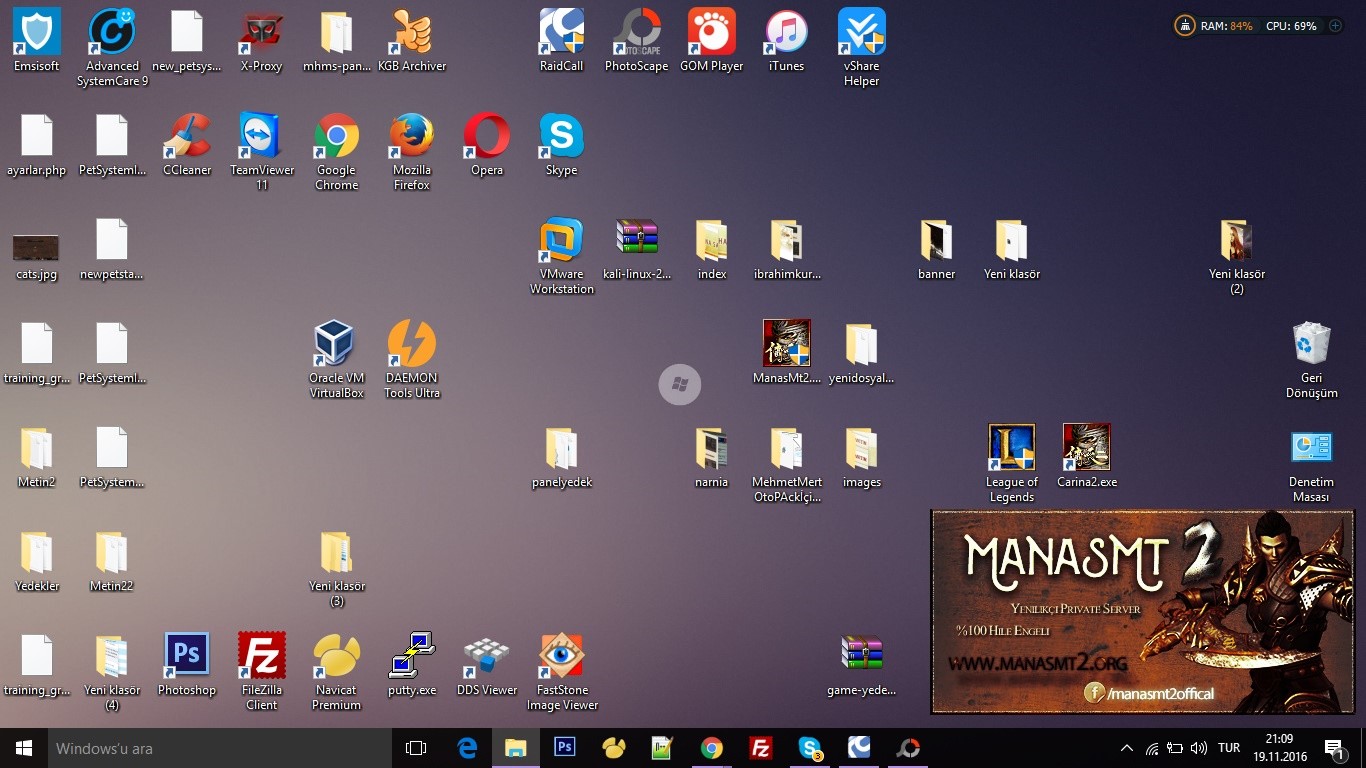Select the Yedekler folder
The image size is (1366, 768).
point(37,560)
